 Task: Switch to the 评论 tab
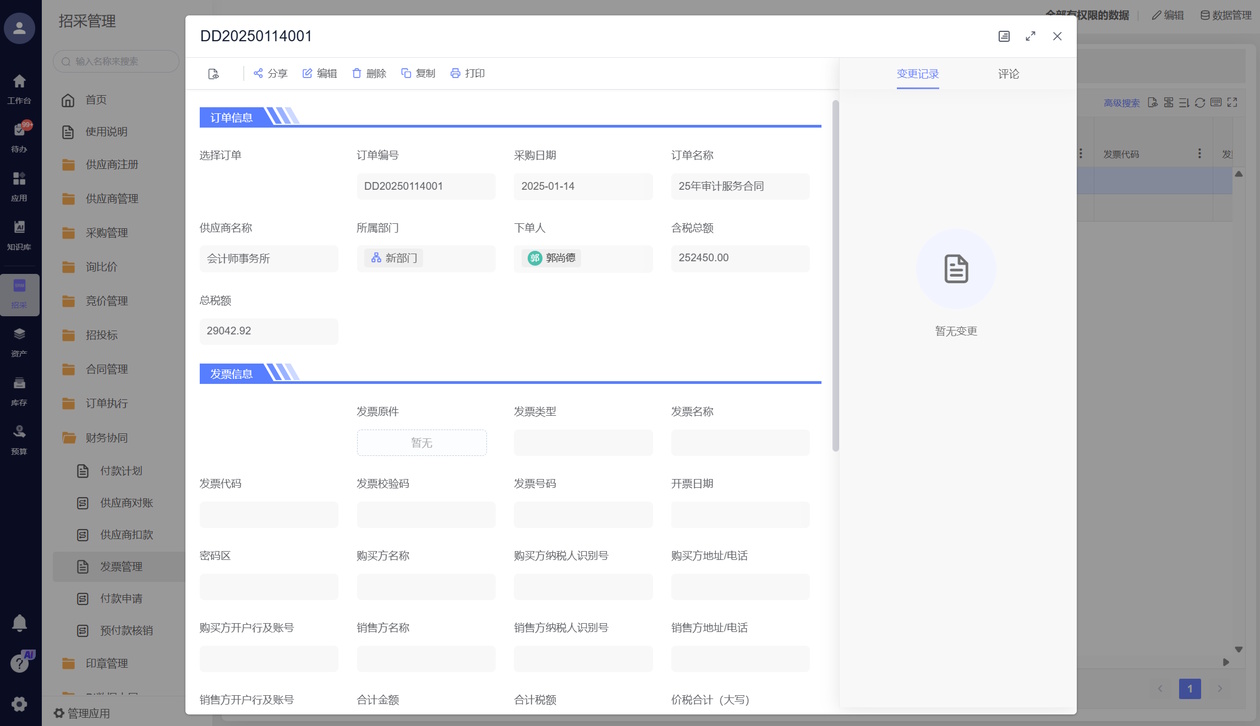(x=1008, y=74)
